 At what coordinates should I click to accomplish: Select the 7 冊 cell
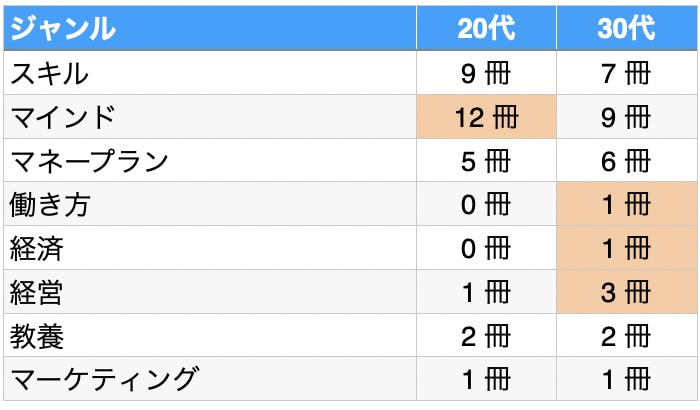626,73
